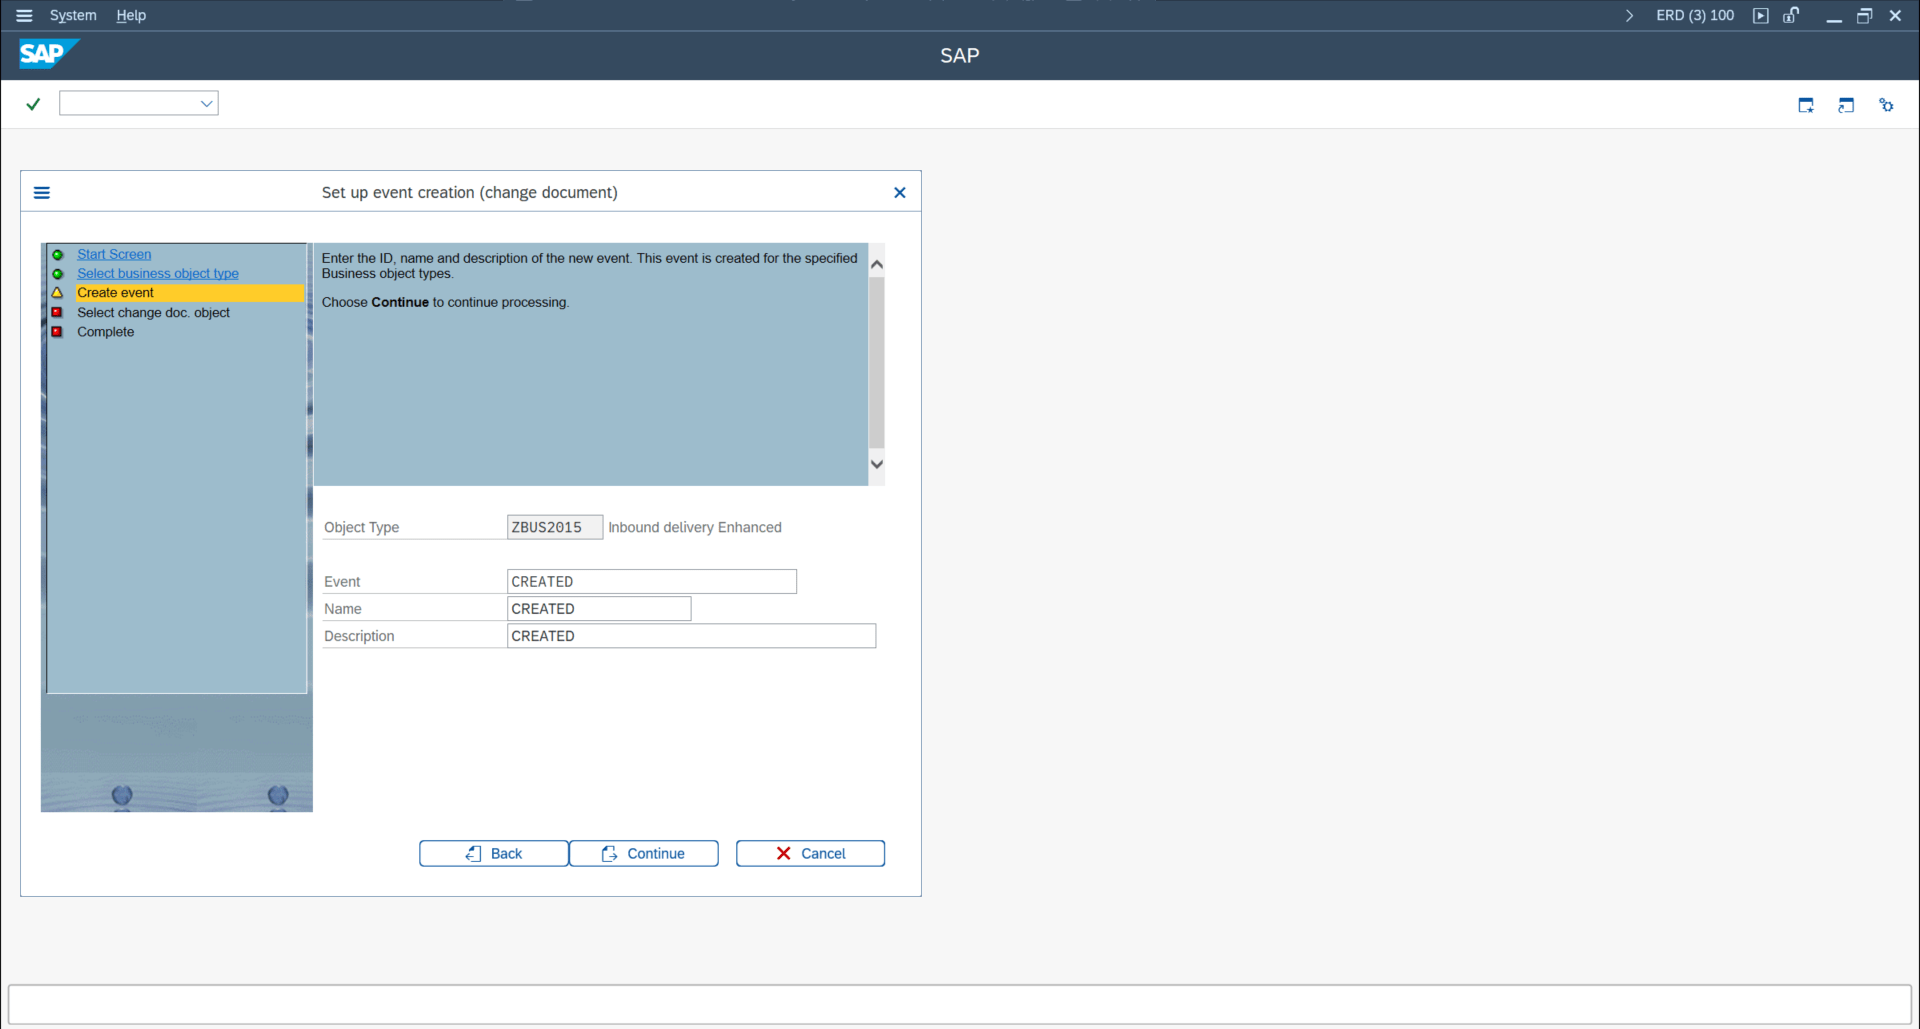This screenshot has height=1029, width=1920.
Task: Click the create new session icon
Action: point(1806,105)
